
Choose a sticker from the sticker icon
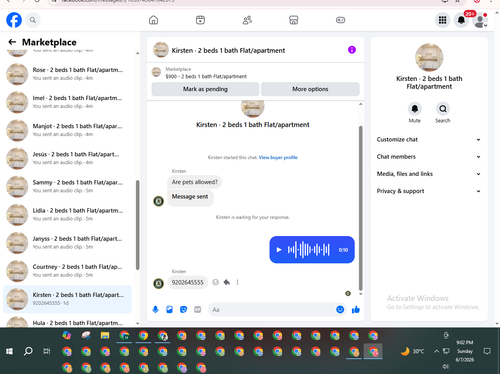point(183,310)
